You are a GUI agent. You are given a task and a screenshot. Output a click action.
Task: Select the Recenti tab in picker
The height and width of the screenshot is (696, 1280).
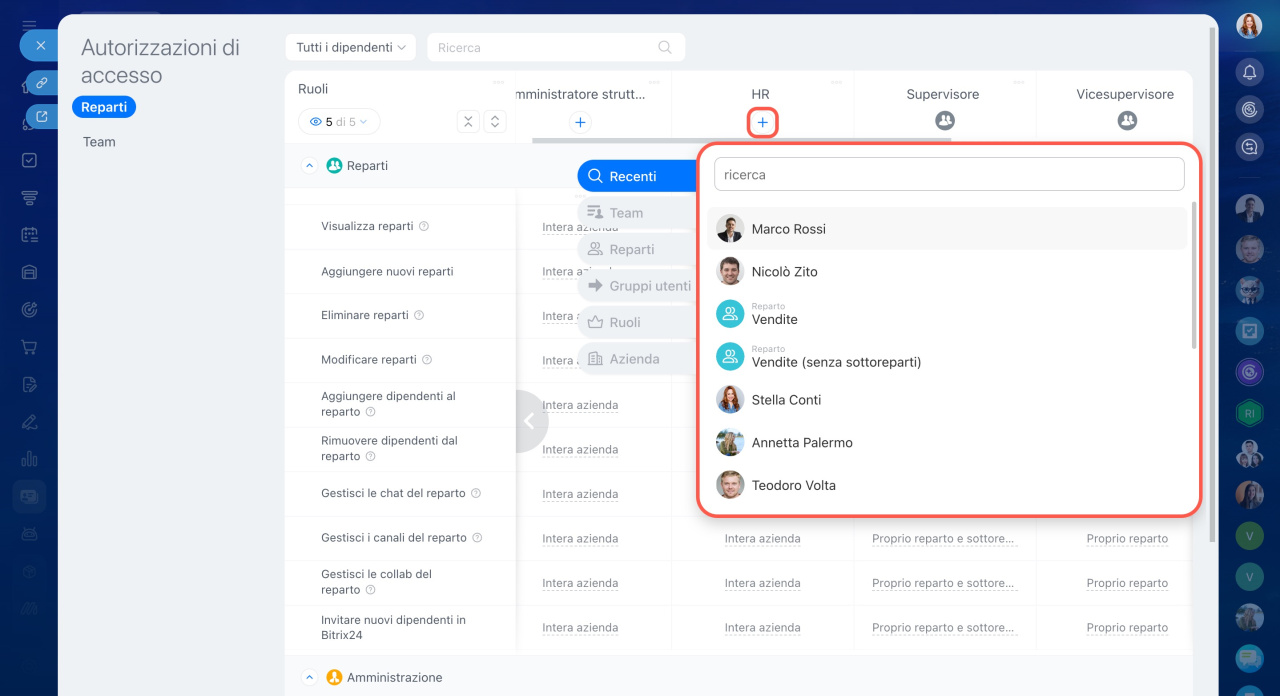pyautogui.click(x=636, y=176)
